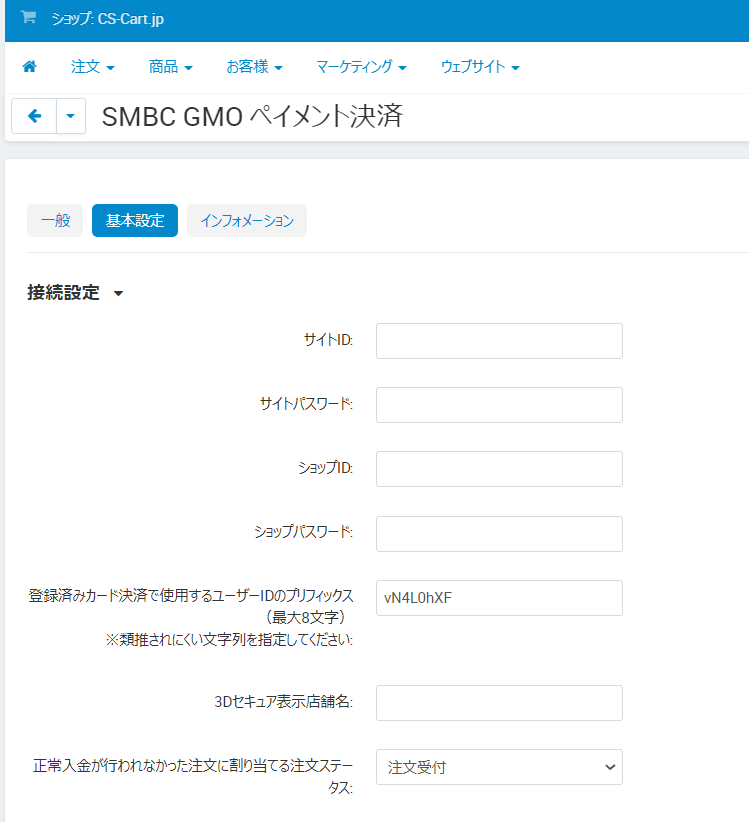Click the shopping cart icon
749x822 pixels.
[28, 18]
